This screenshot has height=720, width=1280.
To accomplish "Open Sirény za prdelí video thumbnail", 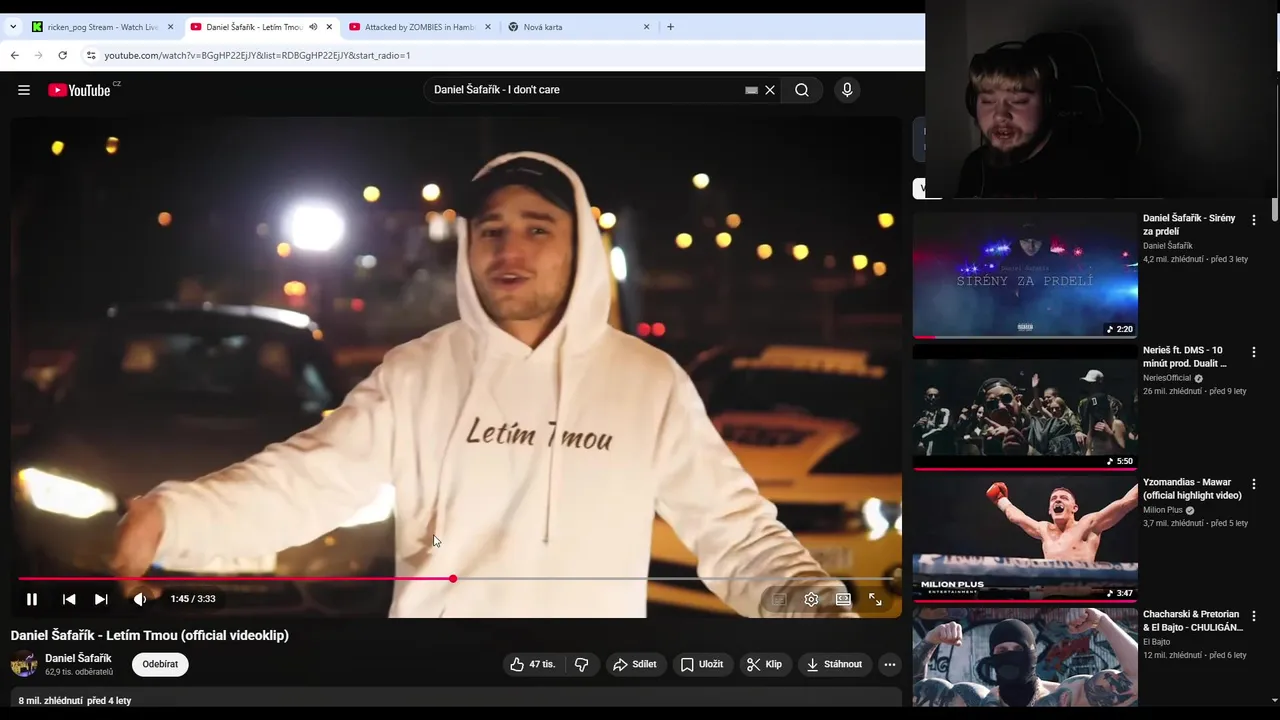I will click(1025, 275).
